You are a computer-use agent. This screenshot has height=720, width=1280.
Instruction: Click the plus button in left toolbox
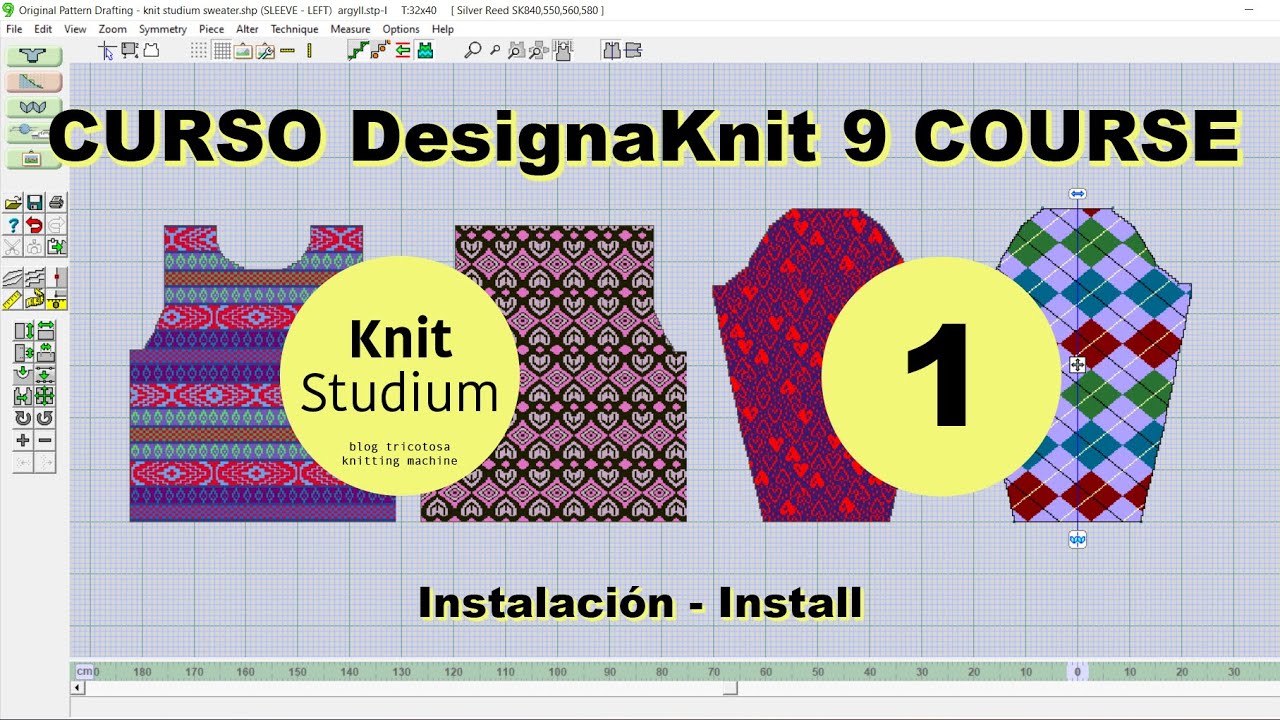point(23,440)
